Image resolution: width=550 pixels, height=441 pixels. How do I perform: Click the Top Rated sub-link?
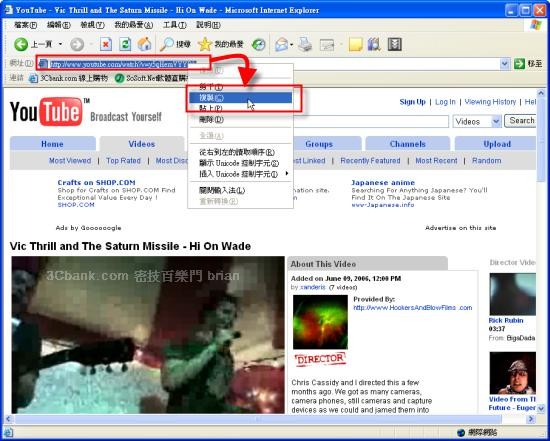click(123, 161)
